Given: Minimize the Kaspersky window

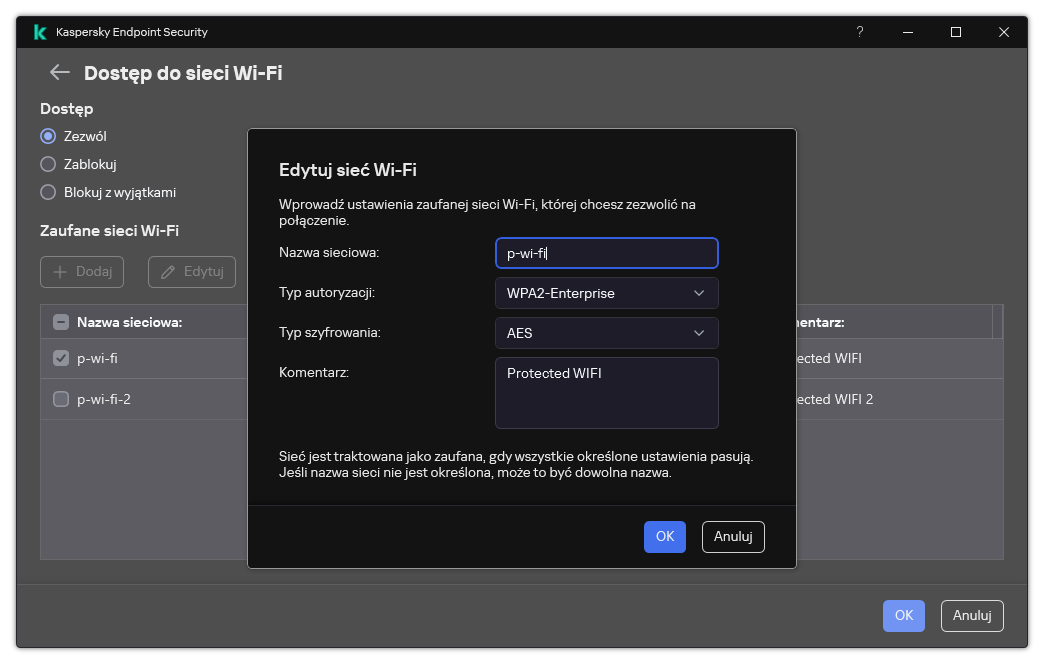Looking at the screenshot, I should (x=908, y=32).
